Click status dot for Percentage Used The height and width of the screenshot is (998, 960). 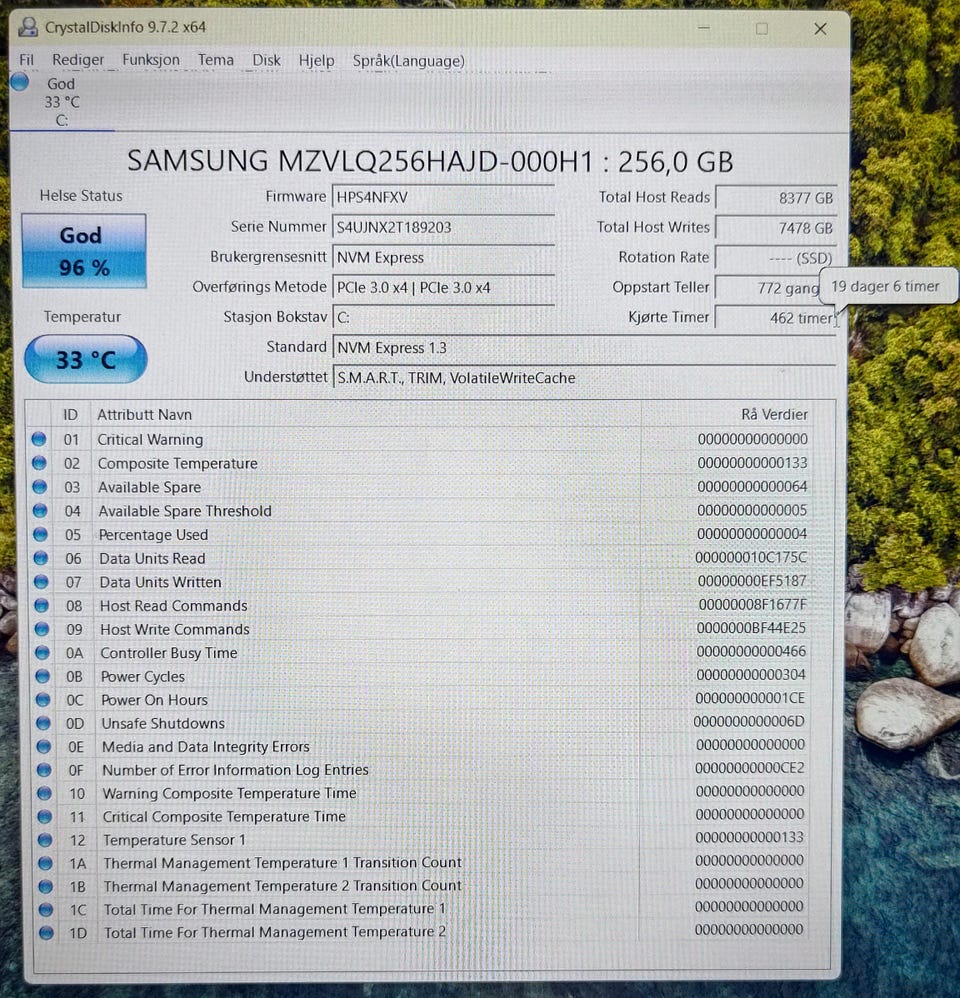pos(40,534)
